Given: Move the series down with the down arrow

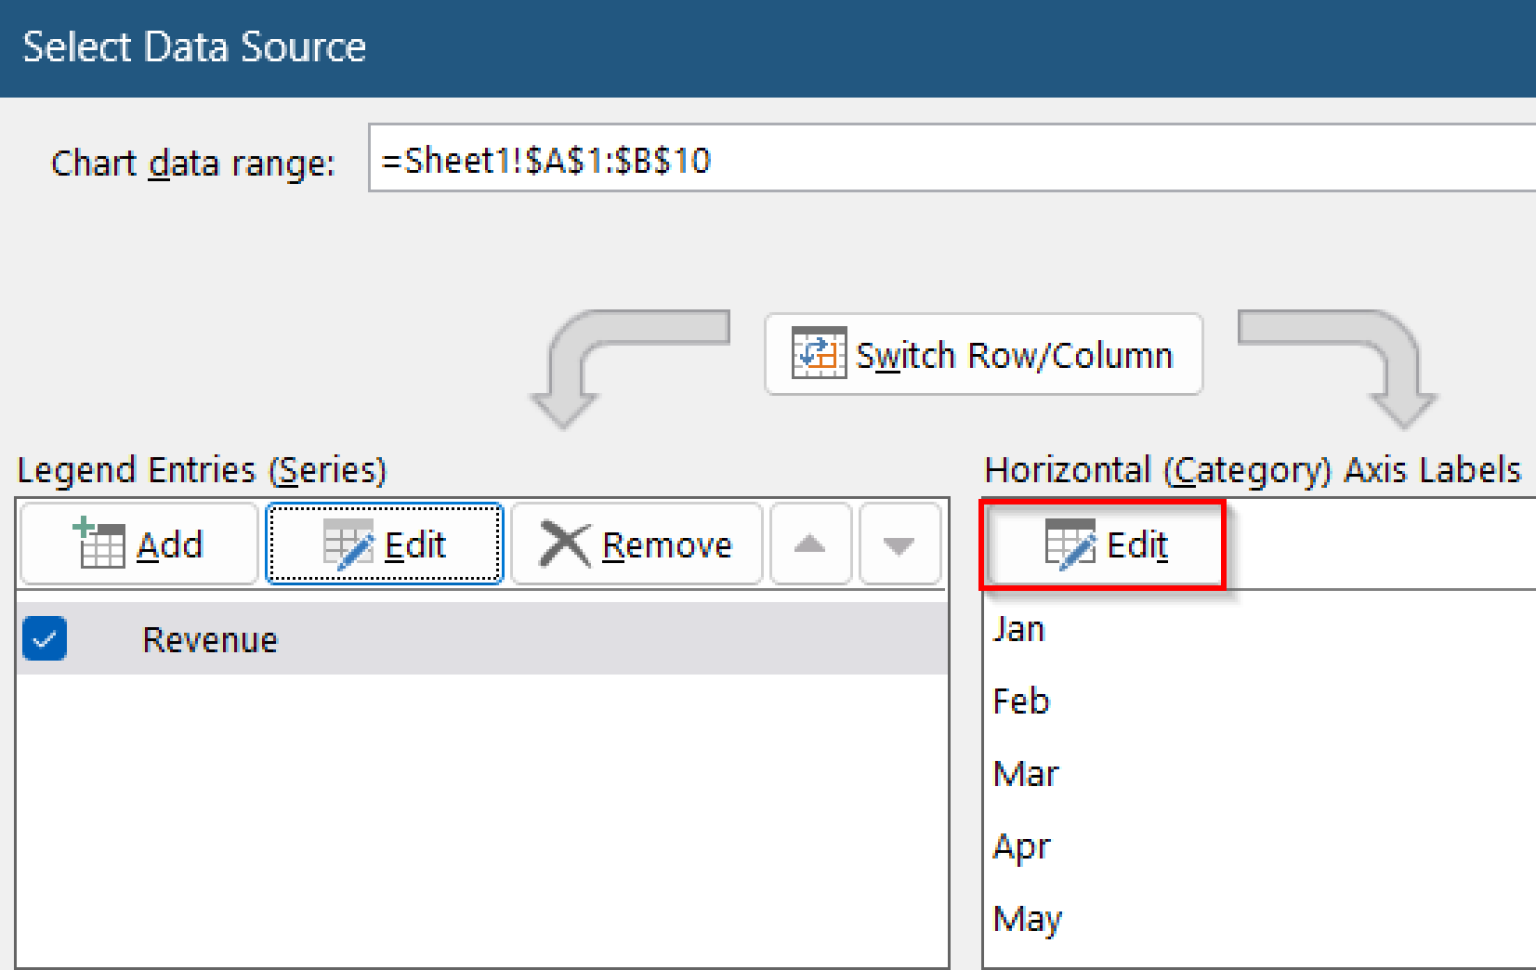Looking at the screenshot, I should [x=899, y=545].
